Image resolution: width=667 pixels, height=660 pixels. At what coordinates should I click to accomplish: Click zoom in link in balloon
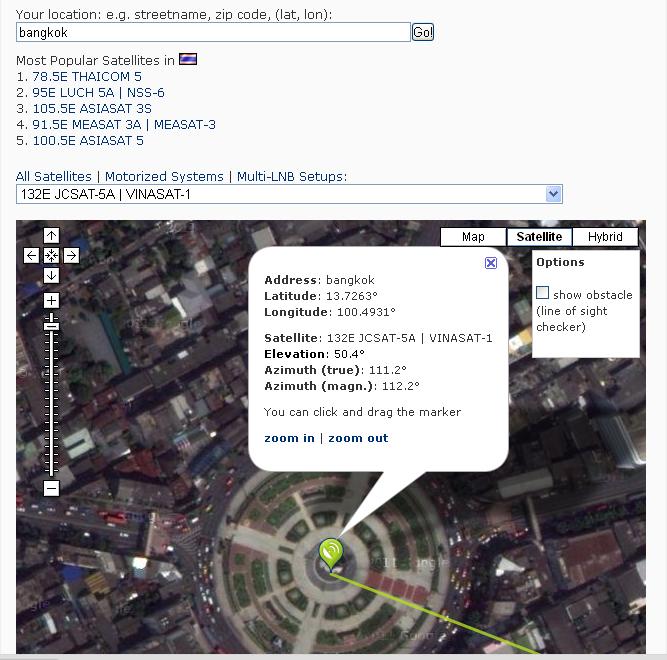(x=289, y=438)
